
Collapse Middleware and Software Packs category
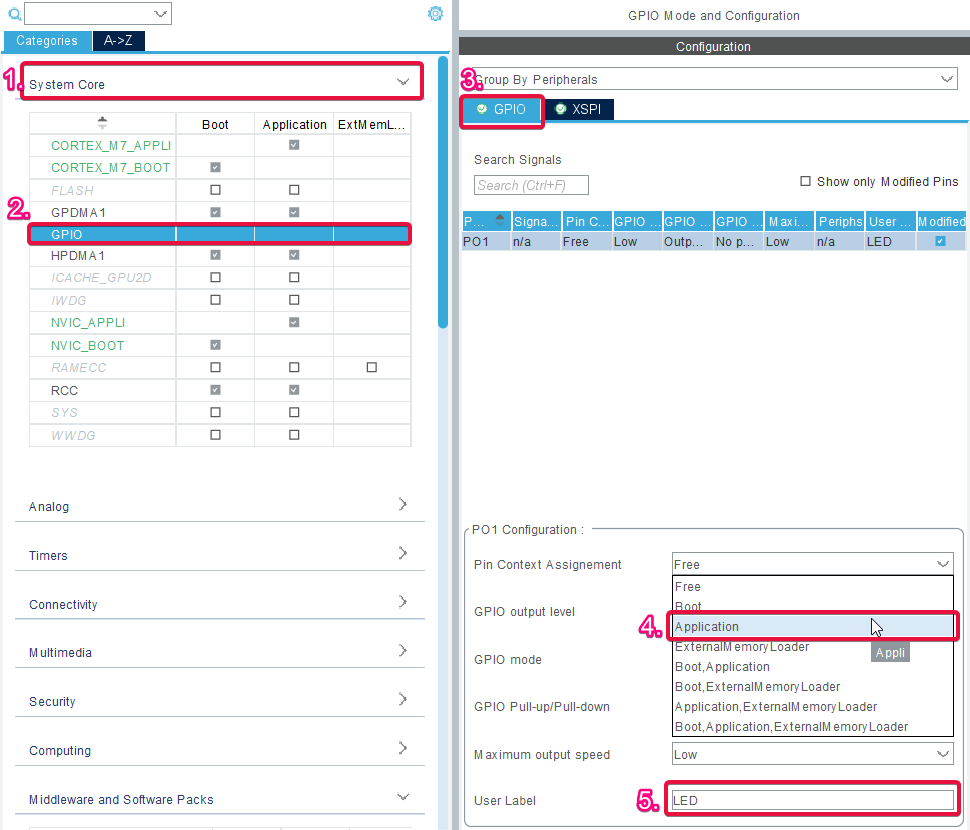tap(220, 798)
